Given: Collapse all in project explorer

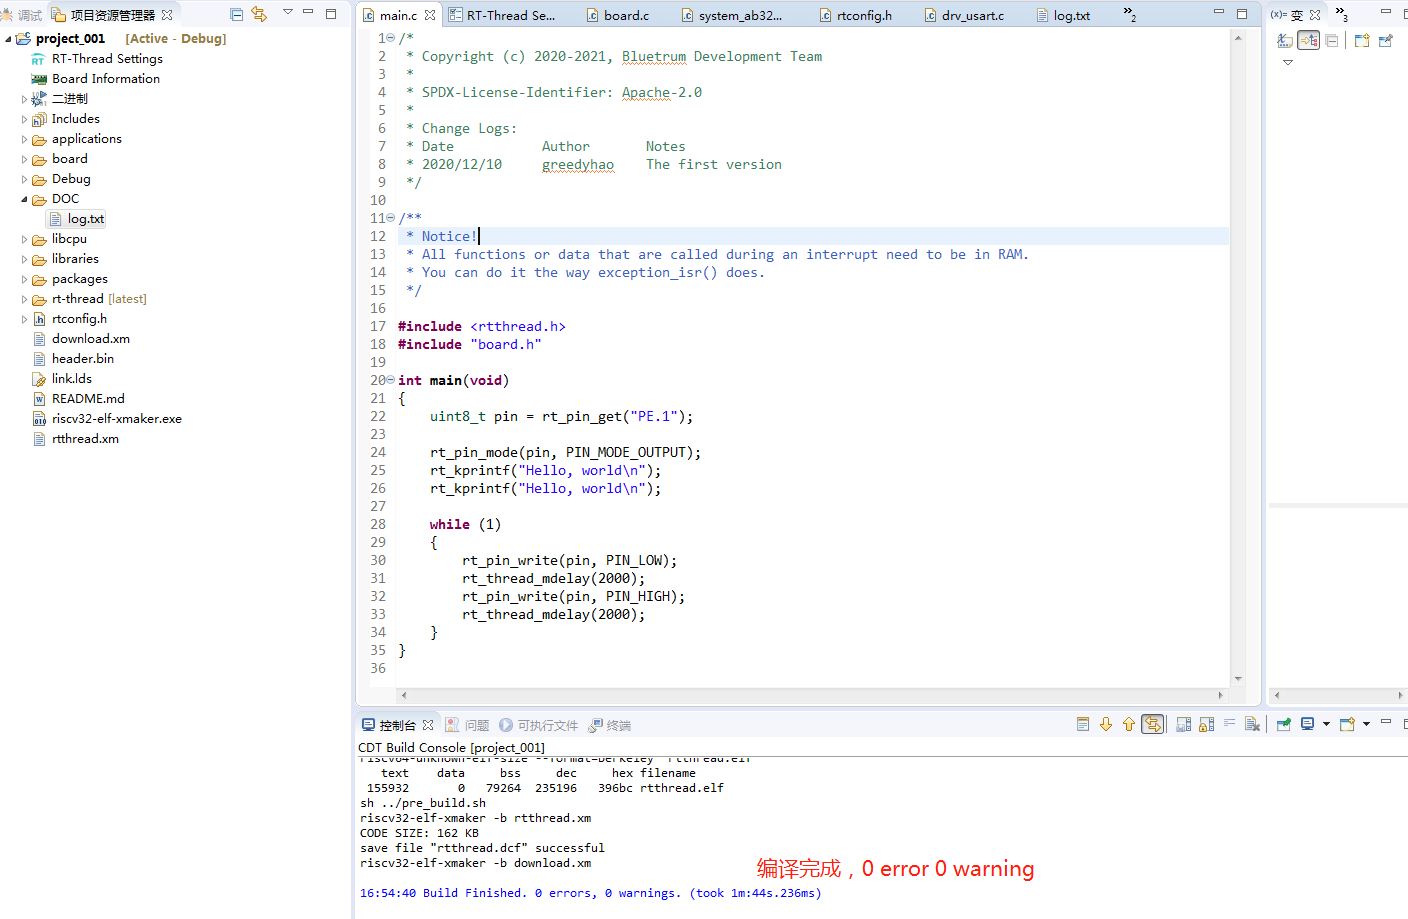Looking at the screenshot, I should (x=236, y=14).
